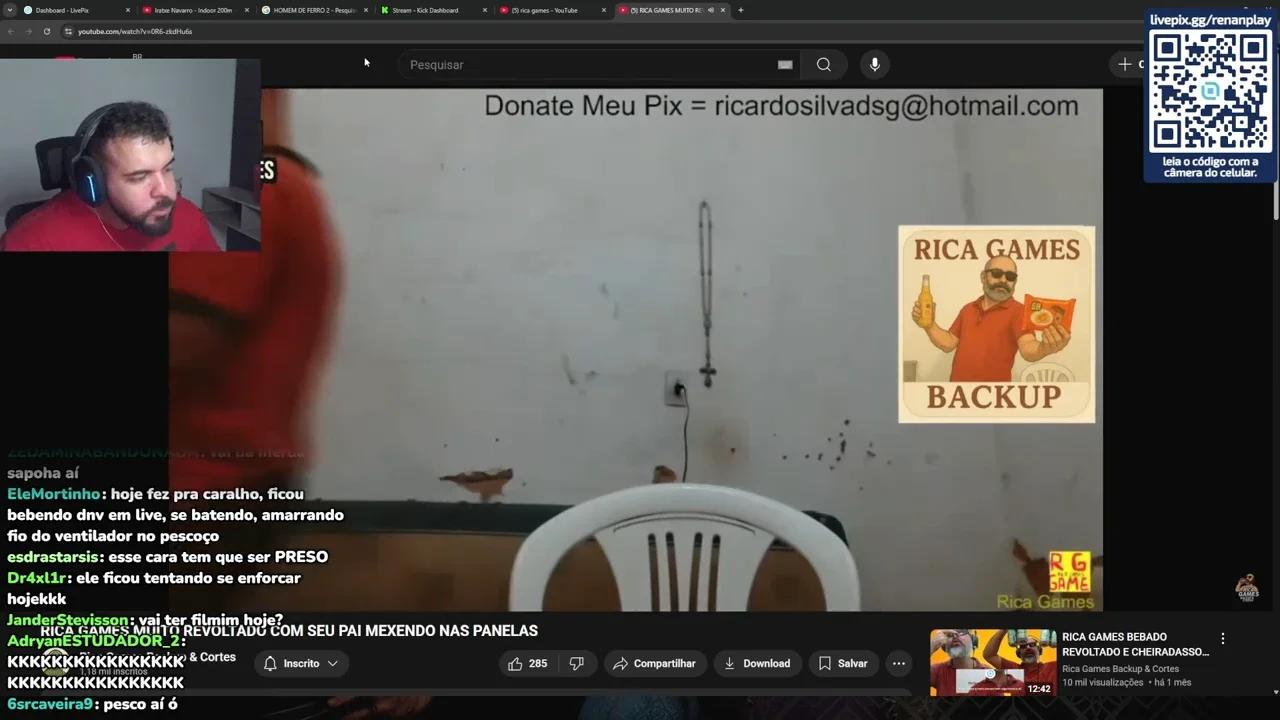1280x720 pixels.
Task: Click the notification bell on the Inscrito button
Action: (270, 663)
